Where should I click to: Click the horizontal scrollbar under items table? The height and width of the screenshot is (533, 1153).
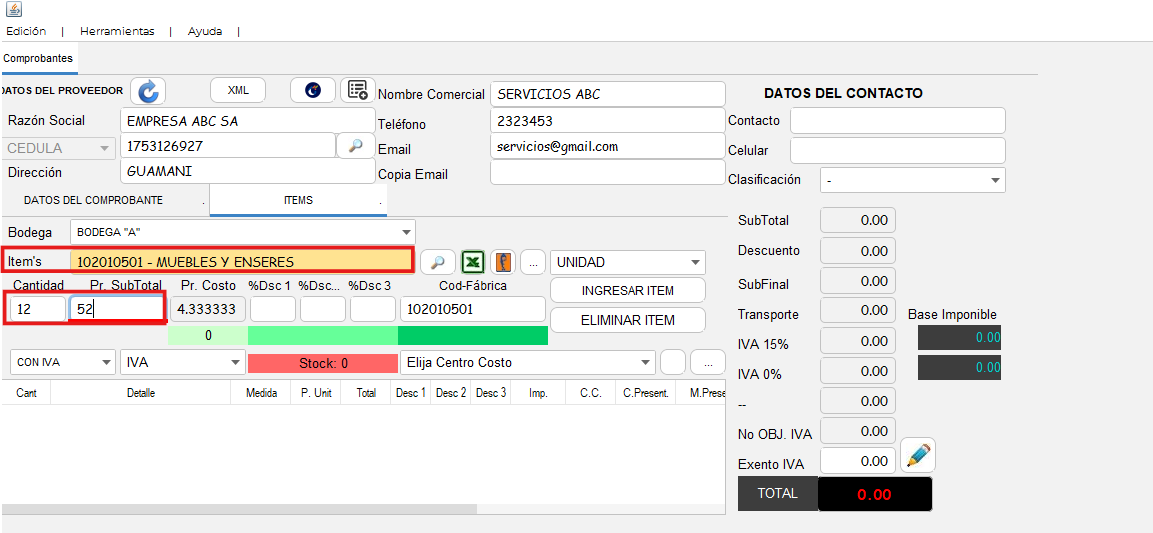(200, 510)
